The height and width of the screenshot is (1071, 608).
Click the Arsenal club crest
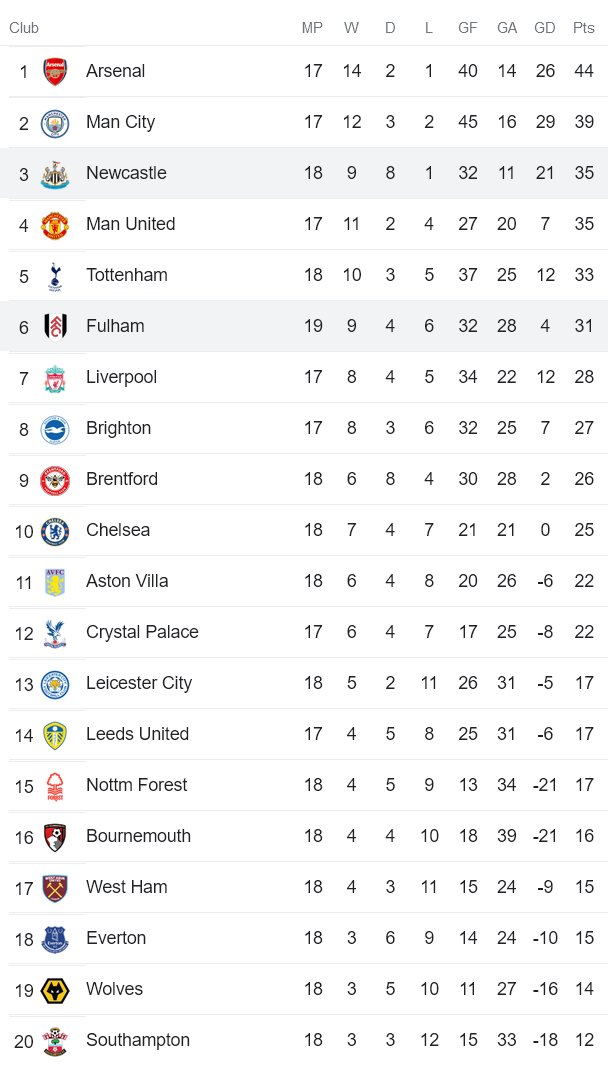point(57,71)
